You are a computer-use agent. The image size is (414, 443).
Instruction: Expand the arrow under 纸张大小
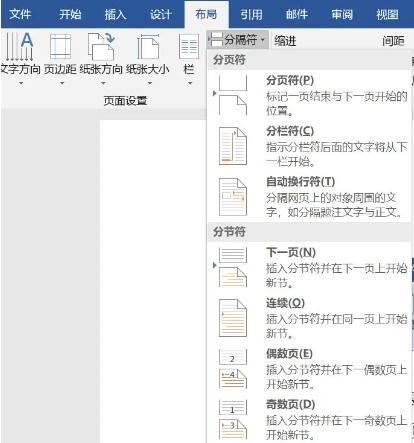(150, 83)
